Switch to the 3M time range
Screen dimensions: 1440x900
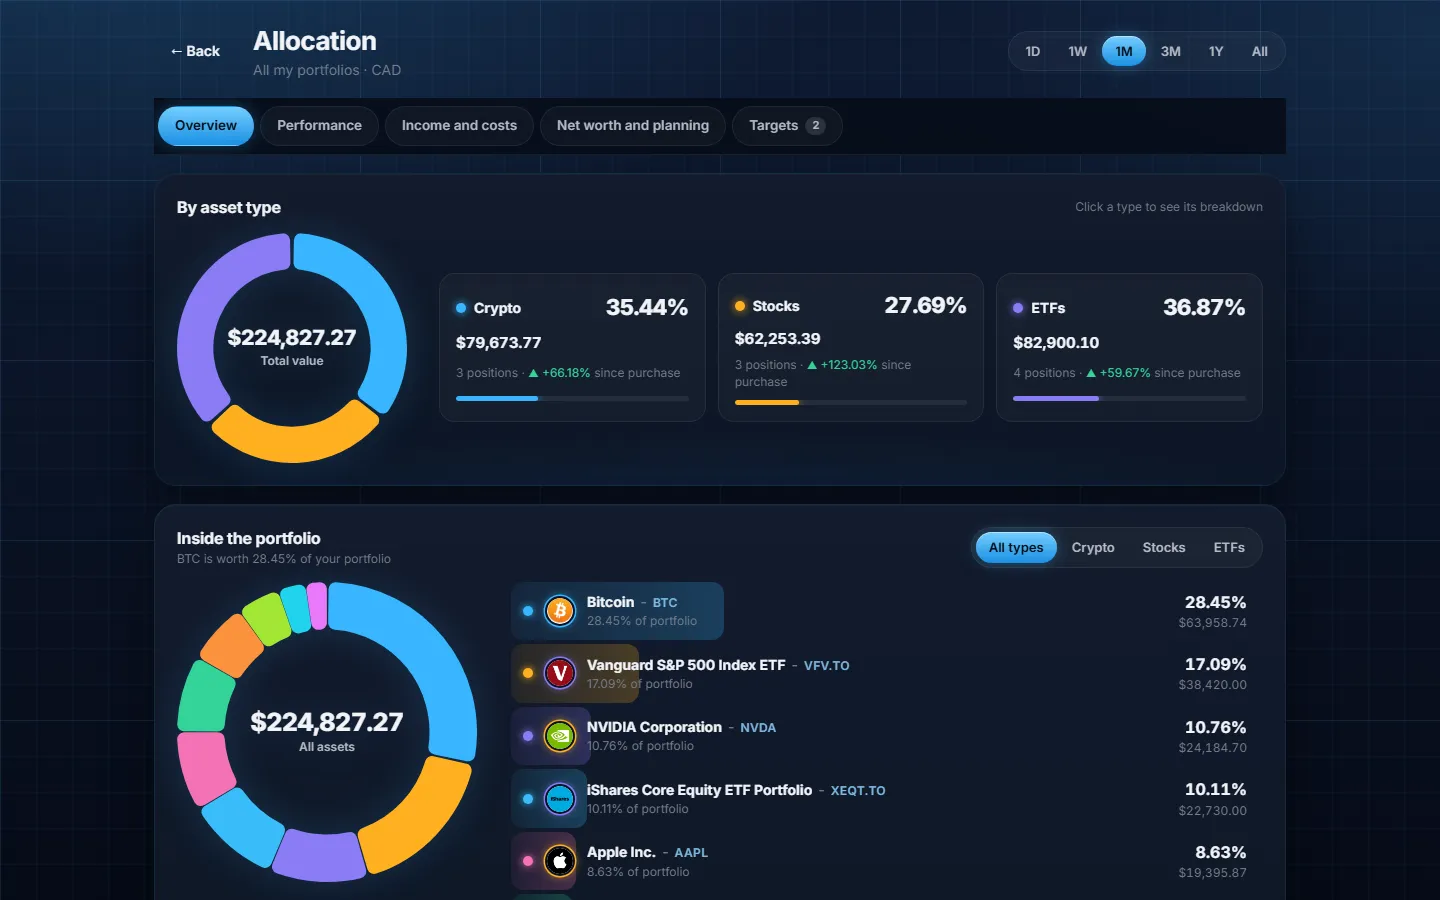click(1171, 51)
